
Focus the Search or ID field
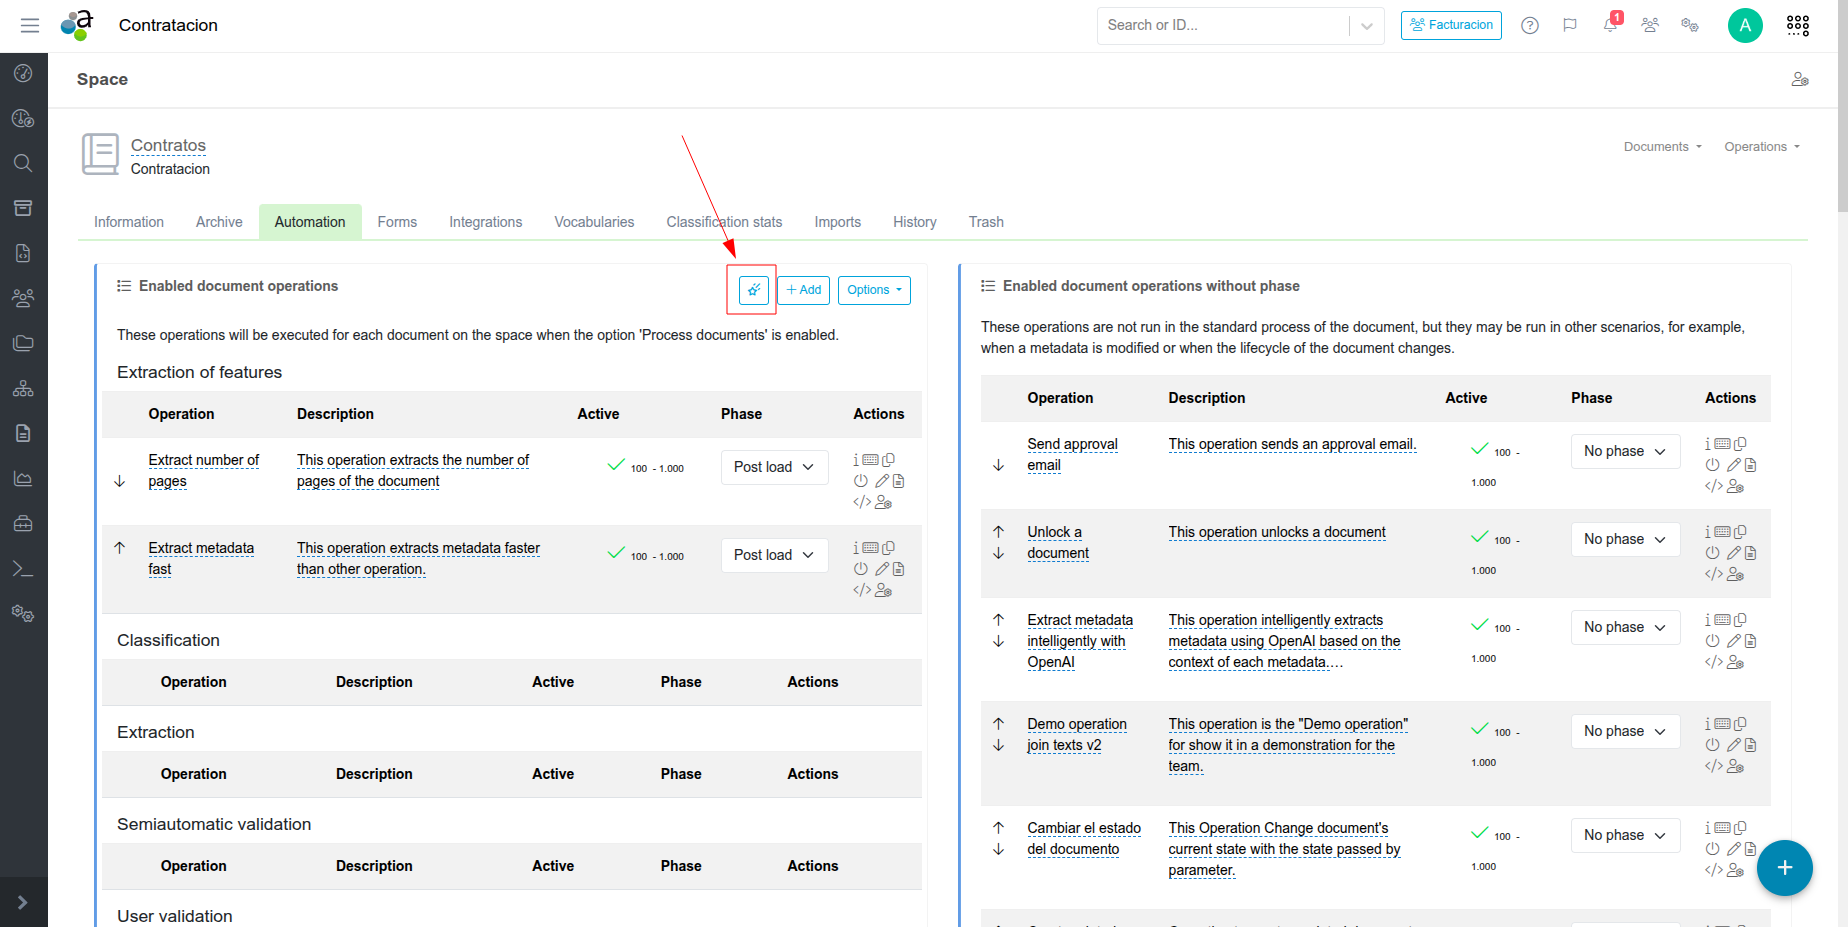coord(1222,25)
